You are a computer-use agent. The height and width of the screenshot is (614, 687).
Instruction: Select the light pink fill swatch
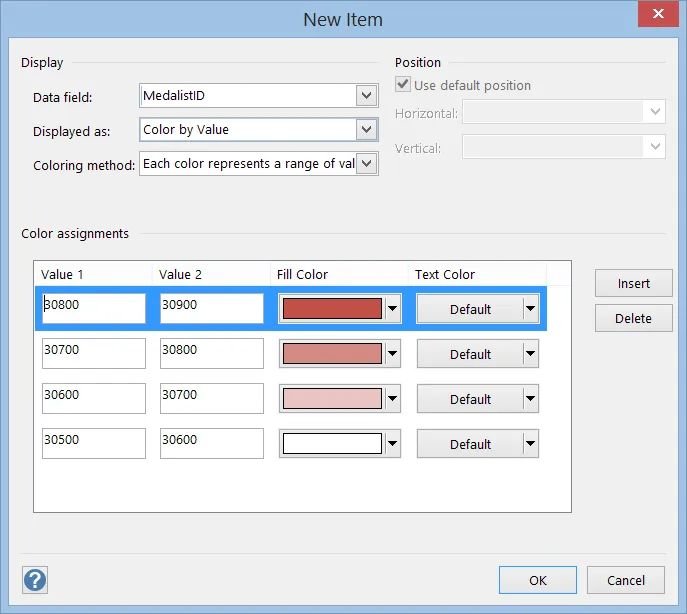[x=332, y=398]
